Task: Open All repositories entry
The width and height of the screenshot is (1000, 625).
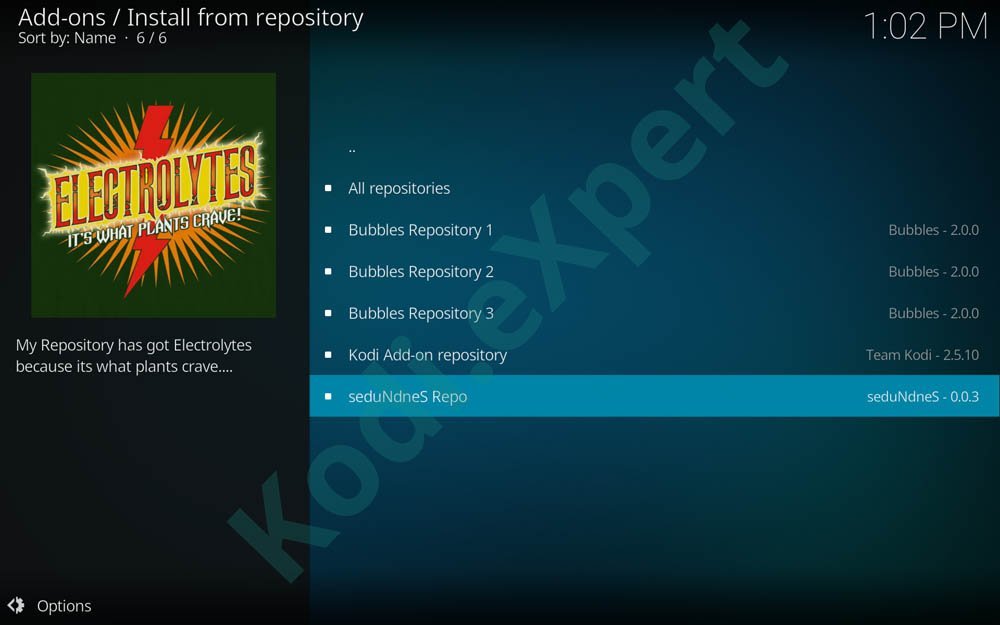Action: 654,188
